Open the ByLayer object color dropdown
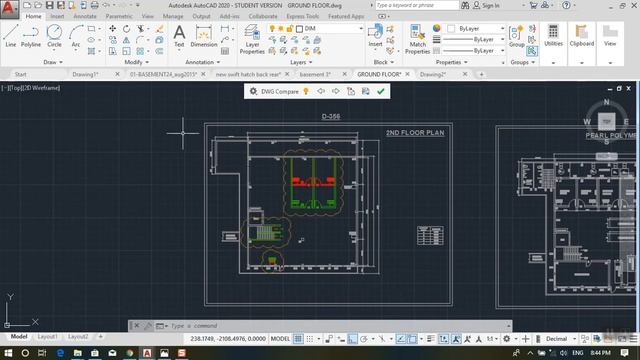Image resolution: width=640 pixels, height=360 pixels. pos(502,29)
